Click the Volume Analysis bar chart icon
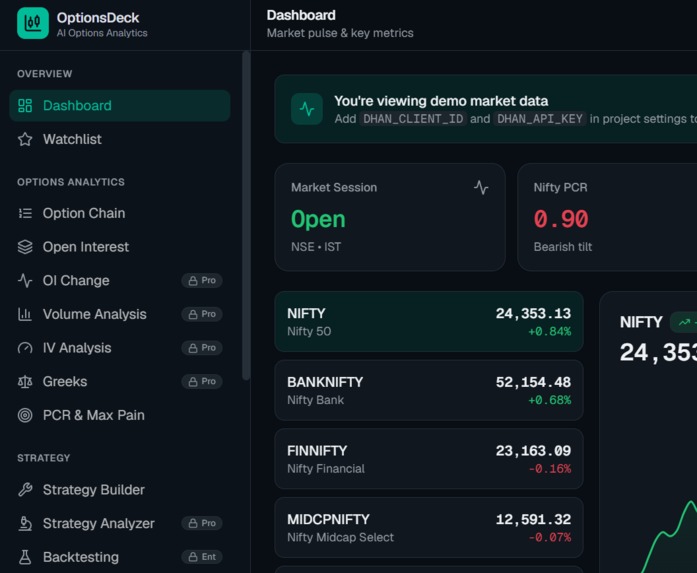The width and height of the screenshot is (697, 573). pos(25,314)
